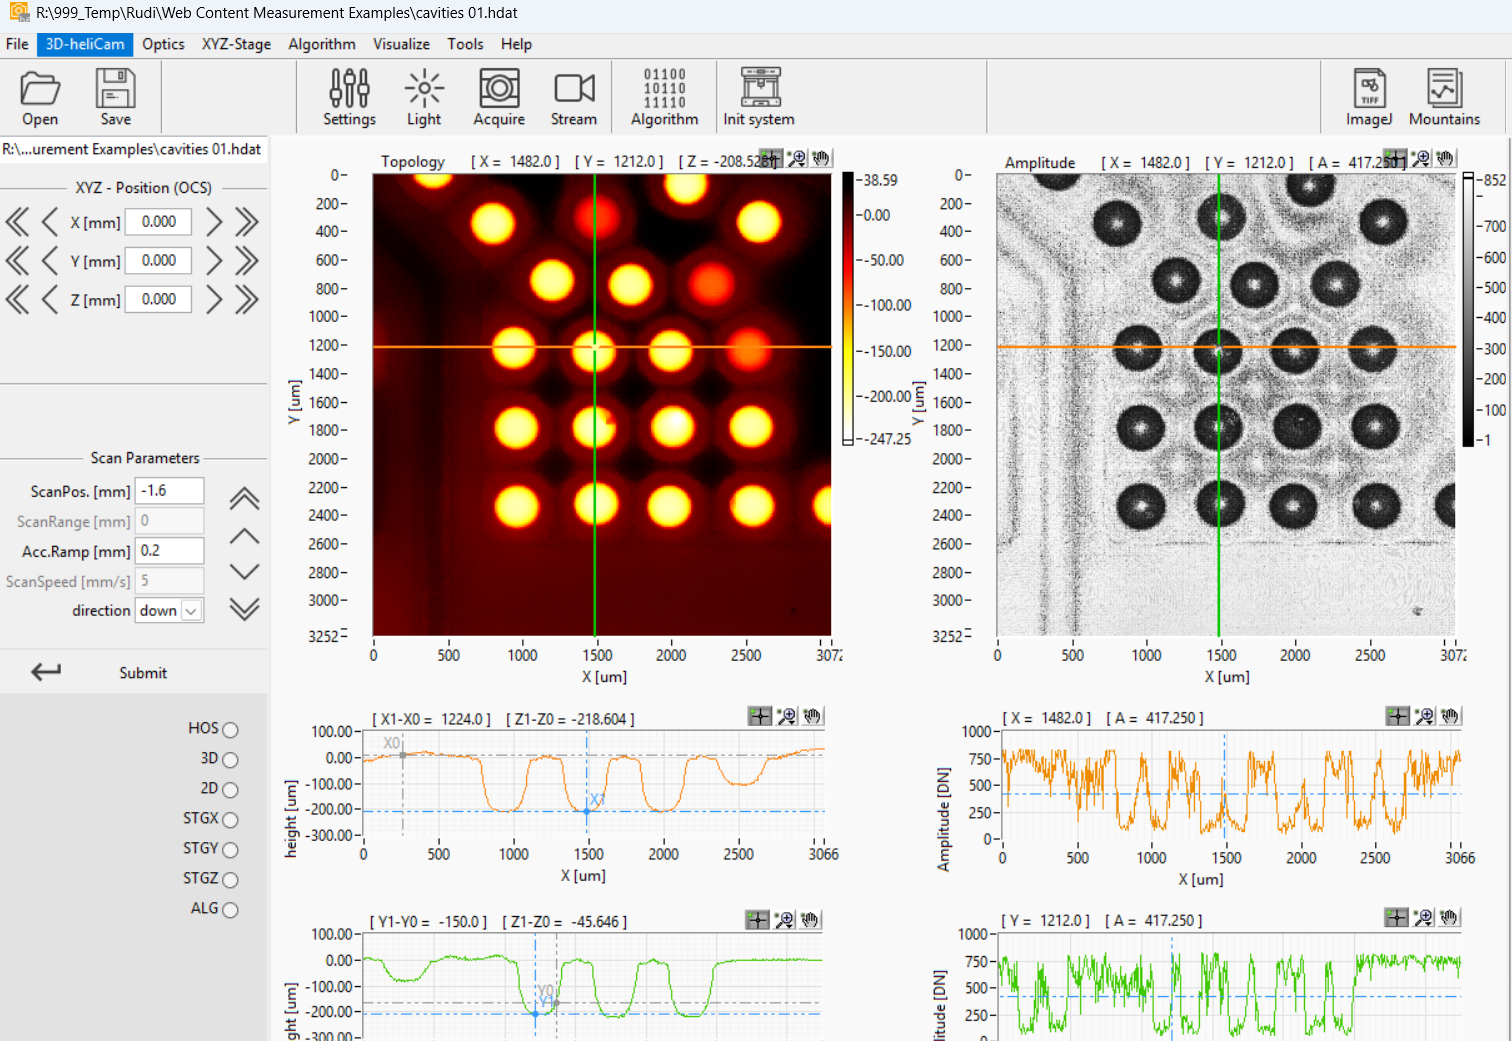The image size is (1512, 1041).
Task: Click the ScanPos. [mm] input field
Action: [169, 491]
